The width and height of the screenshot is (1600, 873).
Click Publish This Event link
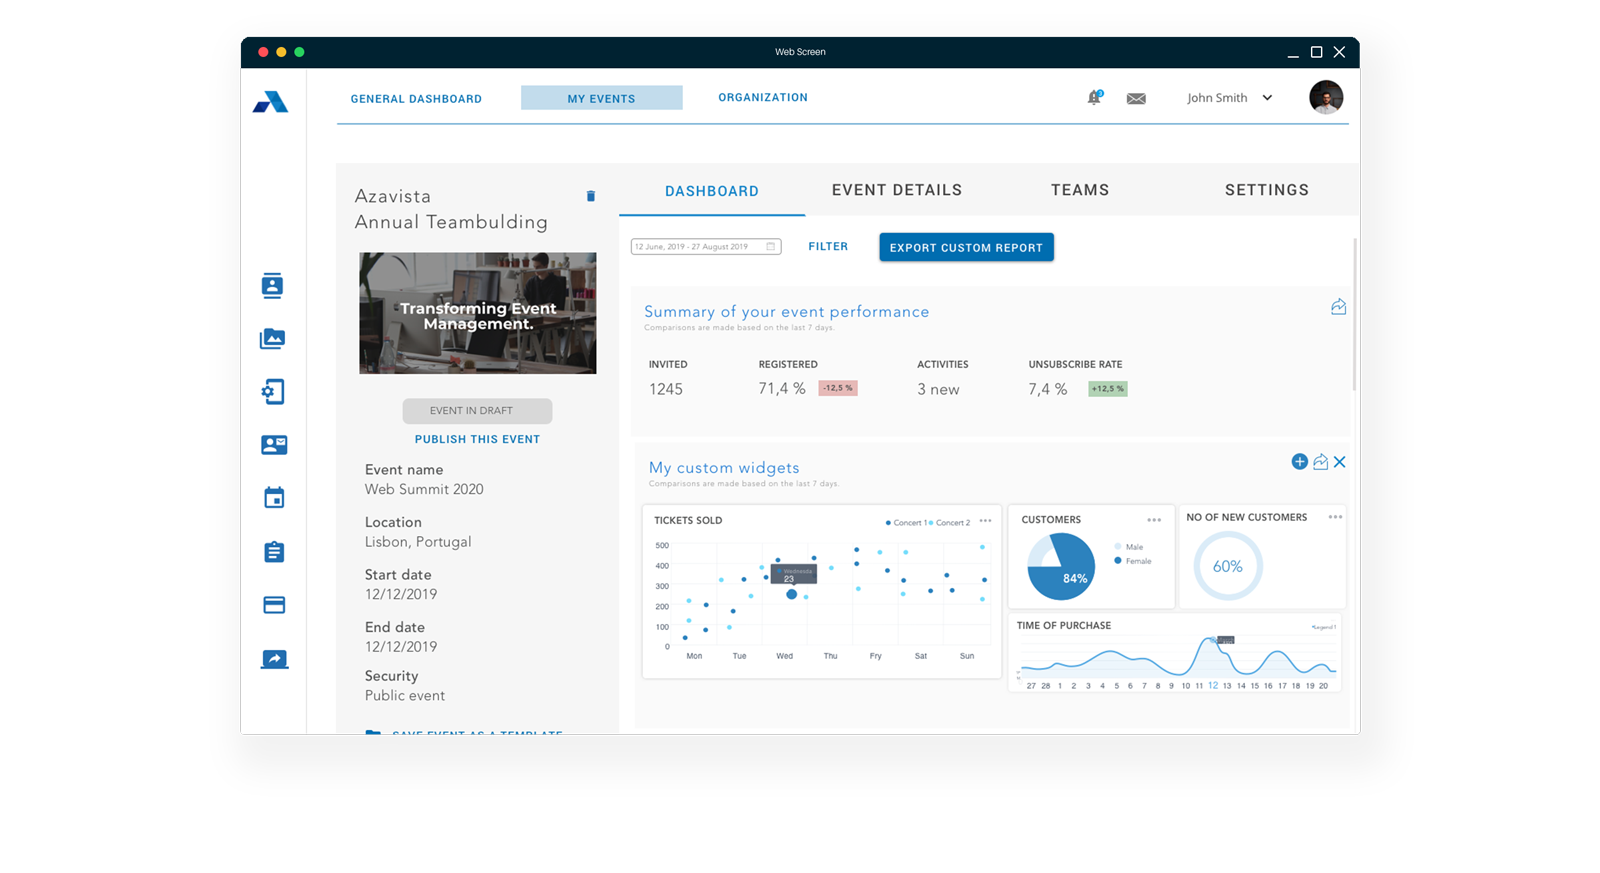pyautogui.click(x=477, y=439)
